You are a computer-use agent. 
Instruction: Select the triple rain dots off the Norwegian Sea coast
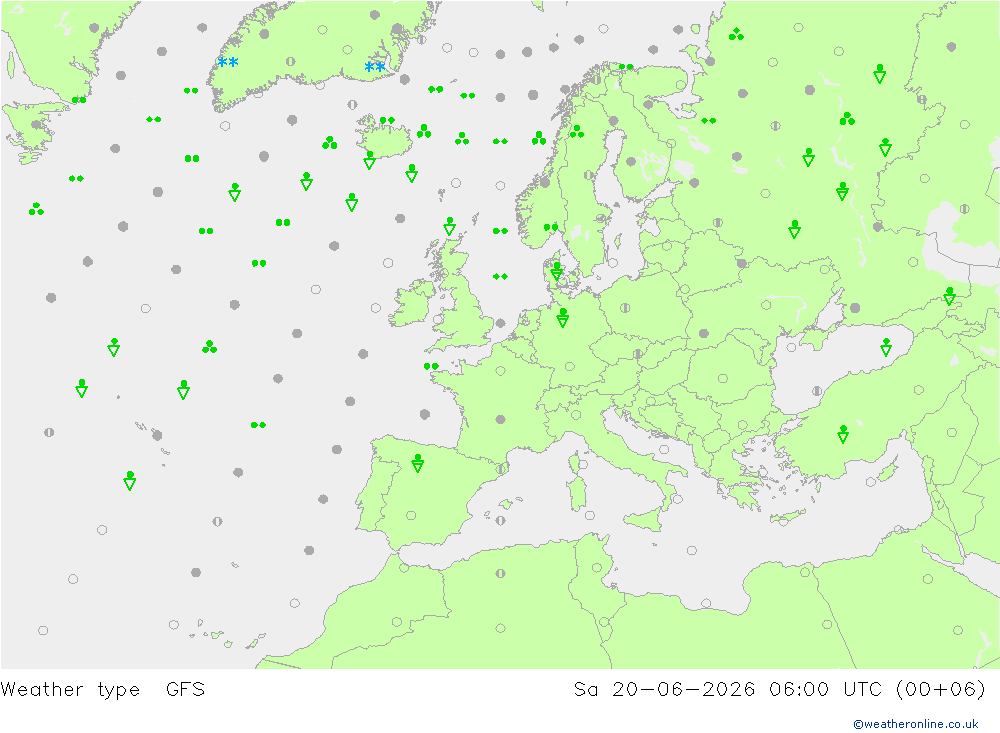point(539,138)
